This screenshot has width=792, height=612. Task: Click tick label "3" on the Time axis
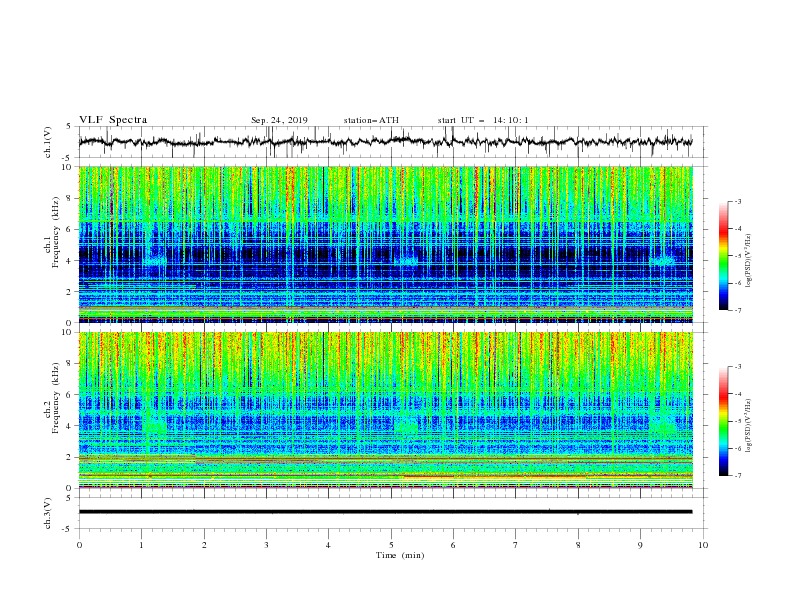[266, 545]
